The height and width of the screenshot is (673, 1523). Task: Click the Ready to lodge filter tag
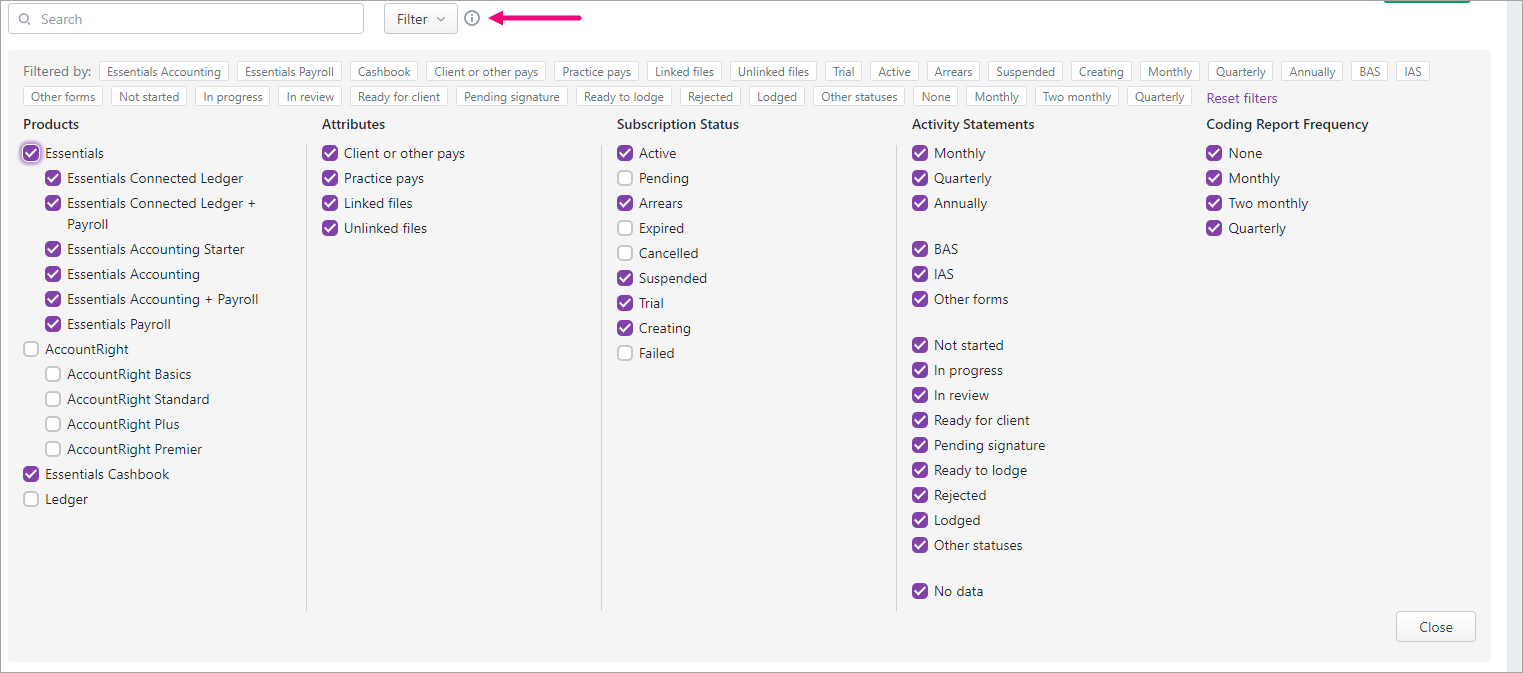(624, 97)
